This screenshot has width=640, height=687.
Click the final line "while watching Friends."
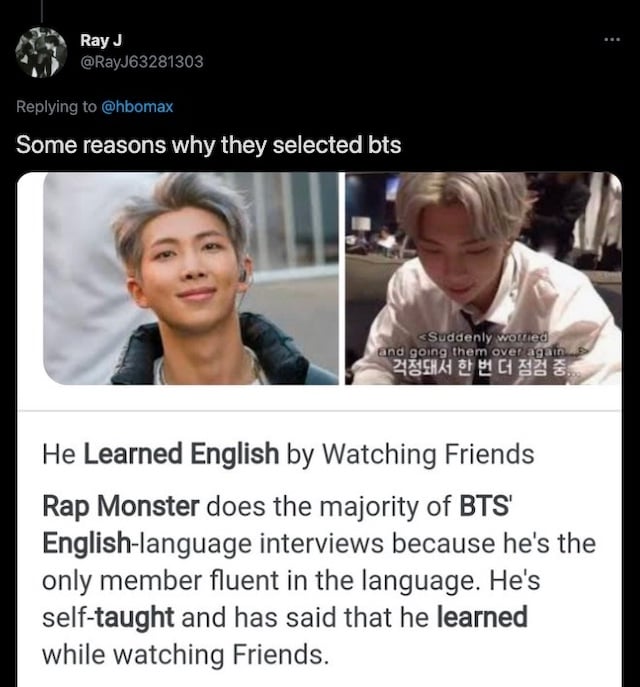(x=185, y=655)
